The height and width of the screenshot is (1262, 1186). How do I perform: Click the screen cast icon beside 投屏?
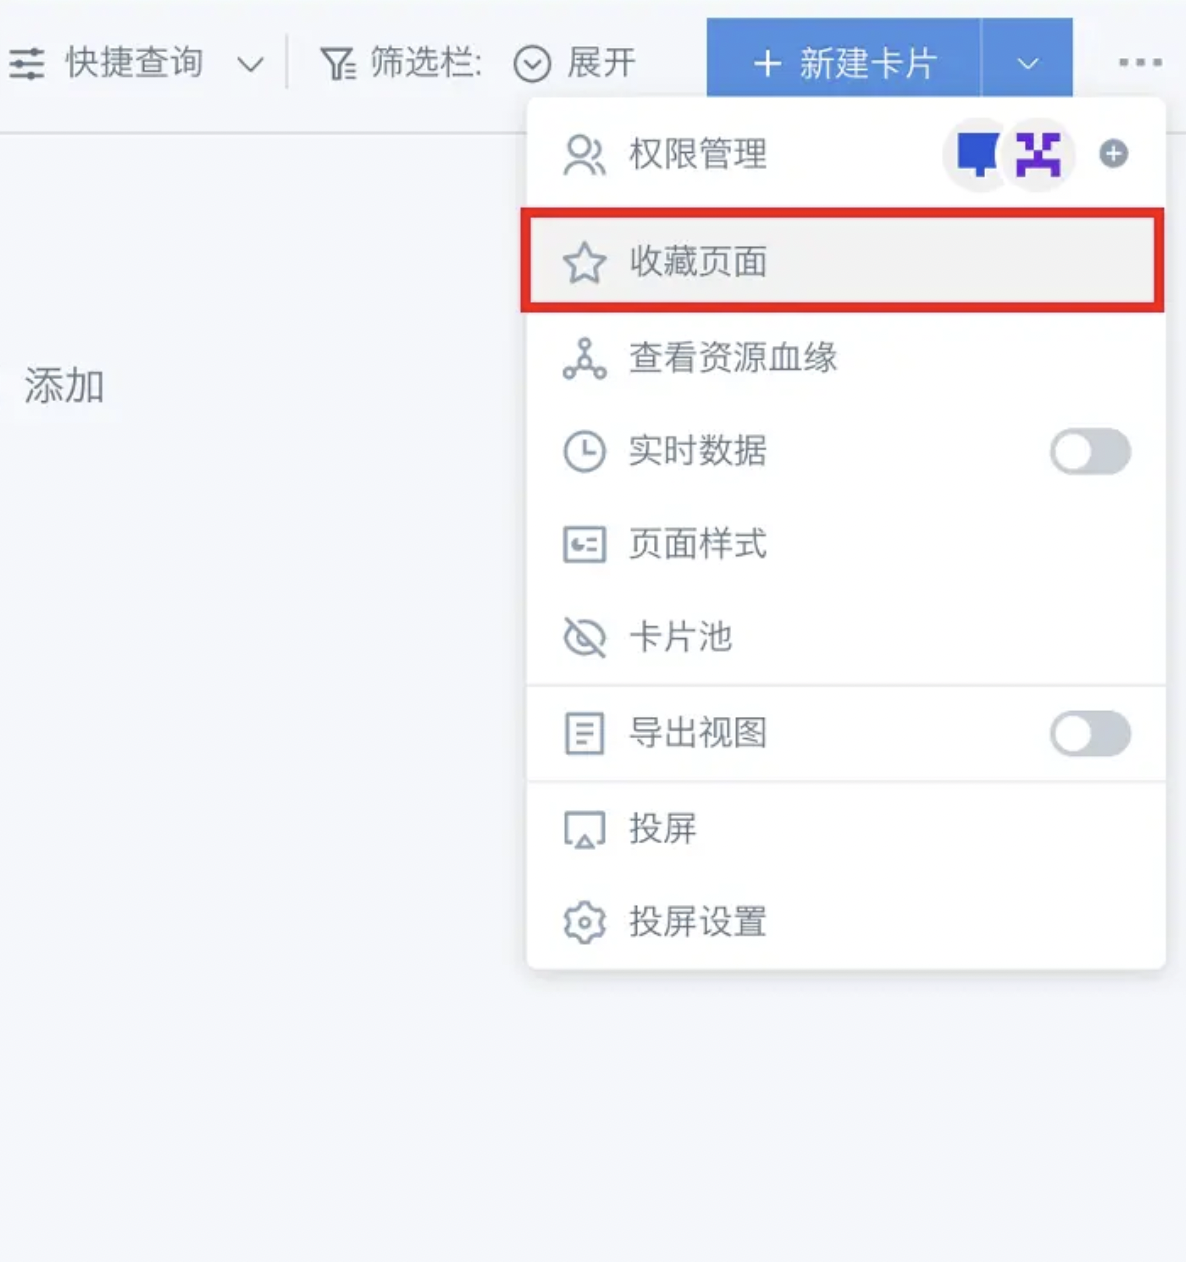tap(584, 829)
